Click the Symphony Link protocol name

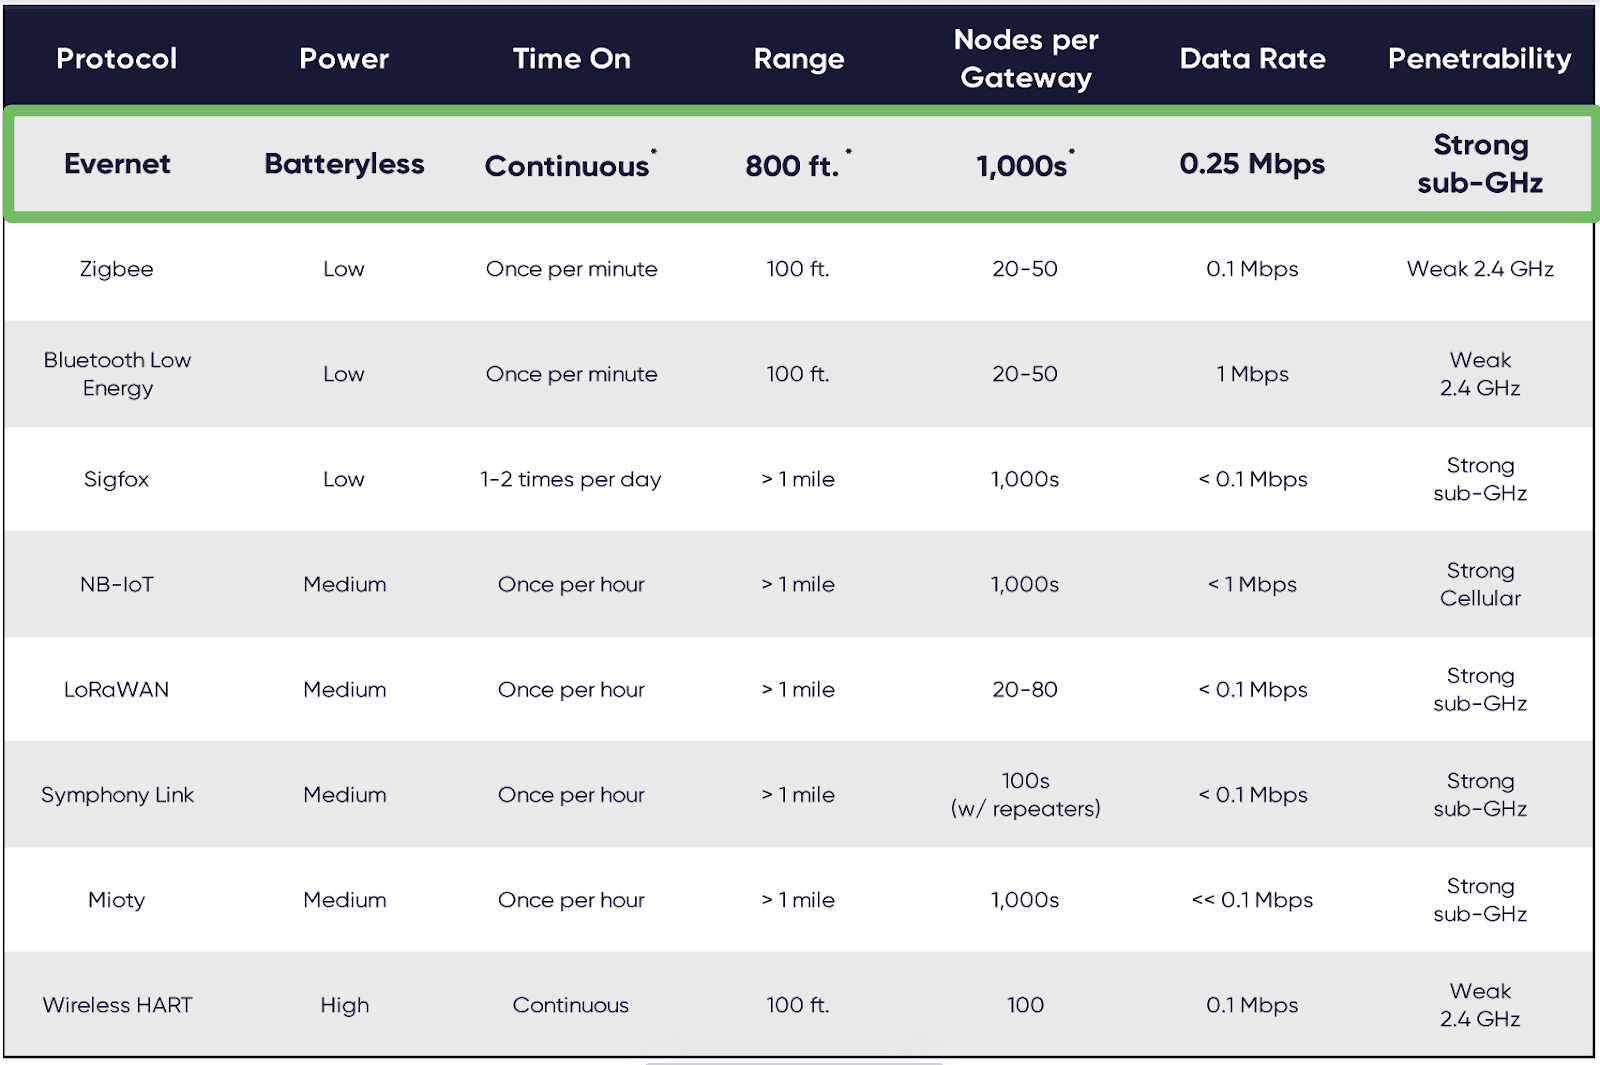117,795
